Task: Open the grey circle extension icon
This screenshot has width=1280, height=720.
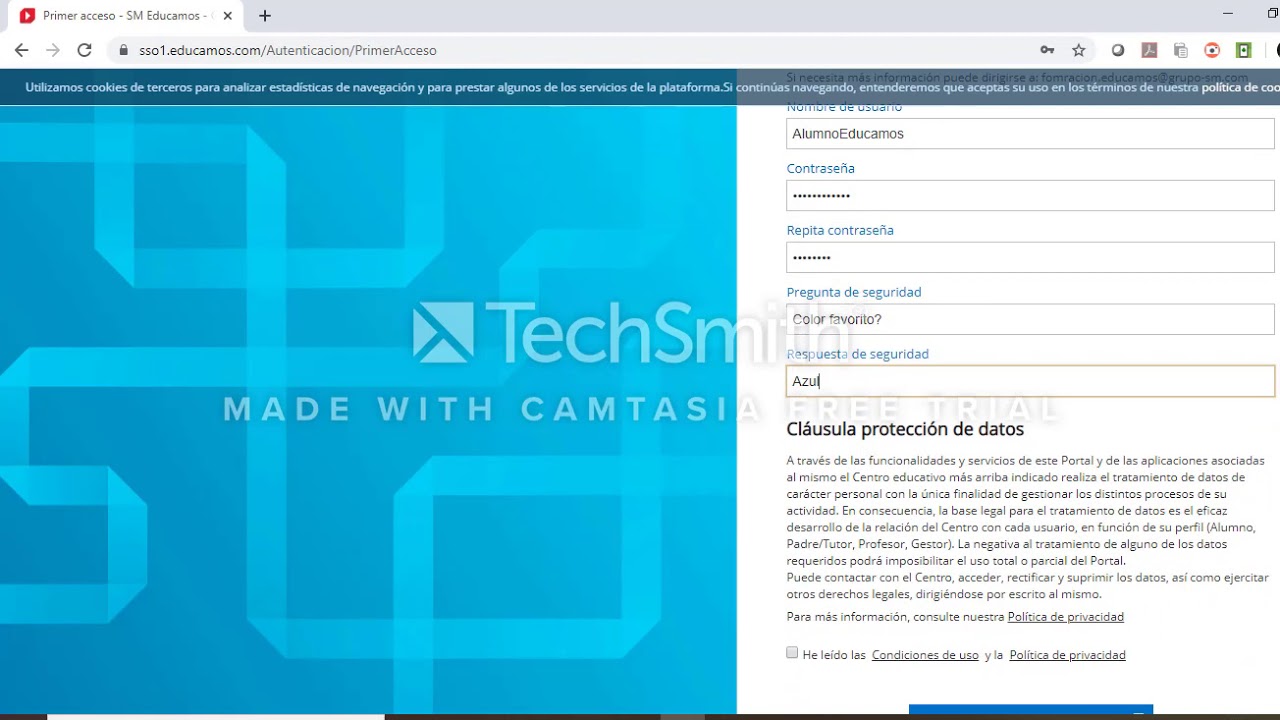Action: pyautogui.click(x=1118, y=50)
